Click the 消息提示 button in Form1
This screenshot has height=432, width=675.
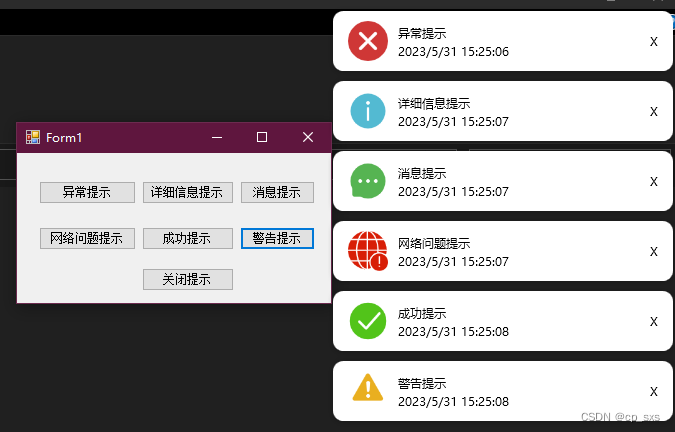(x=277, y=192)
